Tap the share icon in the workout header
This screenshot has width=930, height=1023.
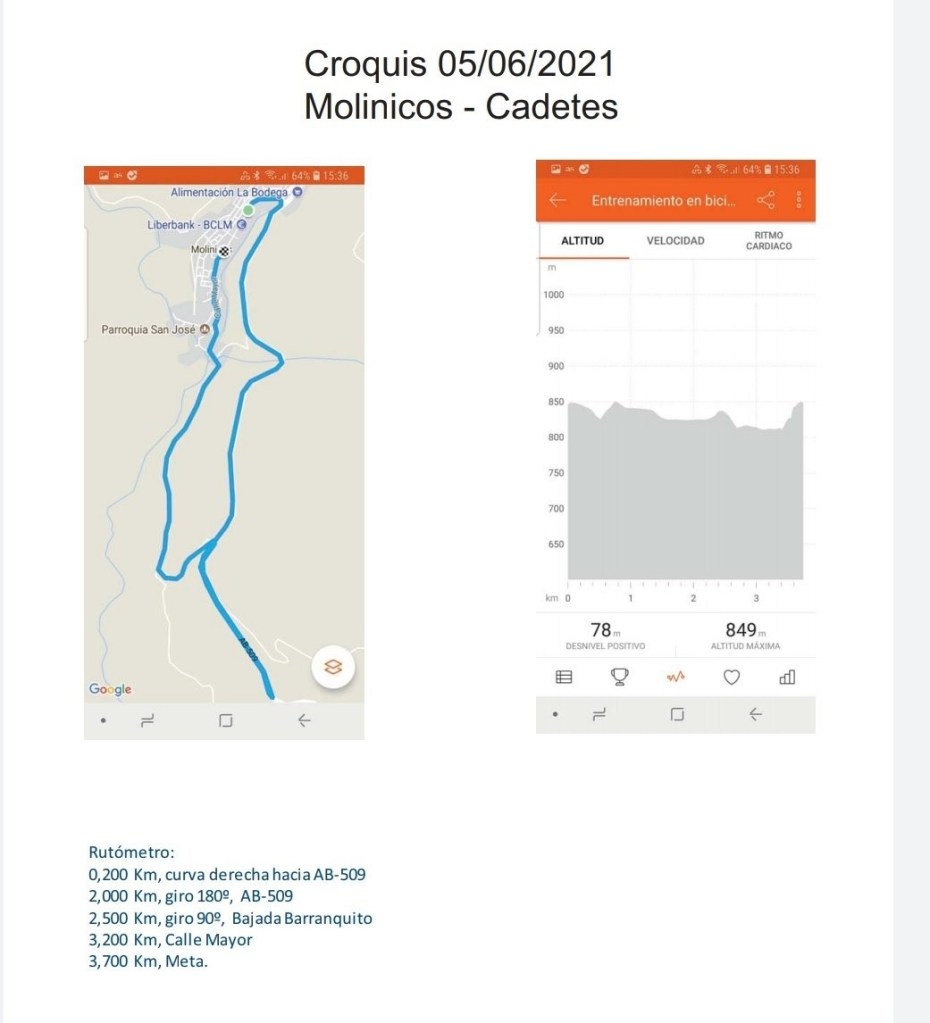click(x=766, y=201)
